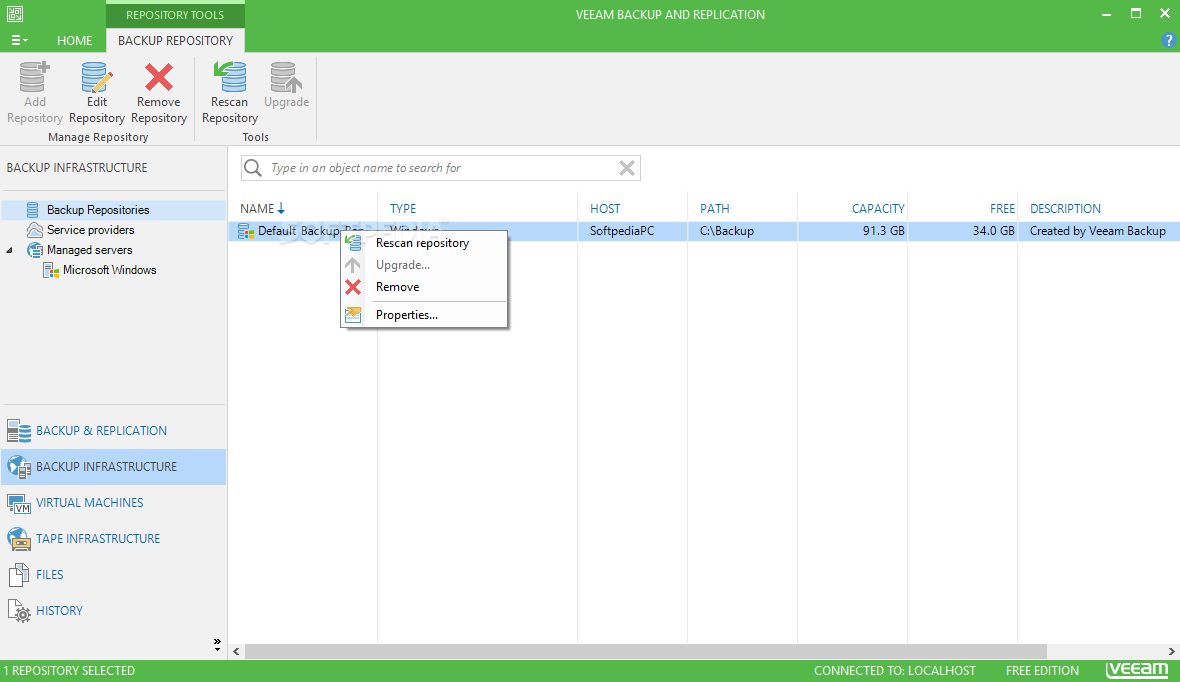Select Managed servers tree node
The image size is (1180, 682).
(90, 250)
